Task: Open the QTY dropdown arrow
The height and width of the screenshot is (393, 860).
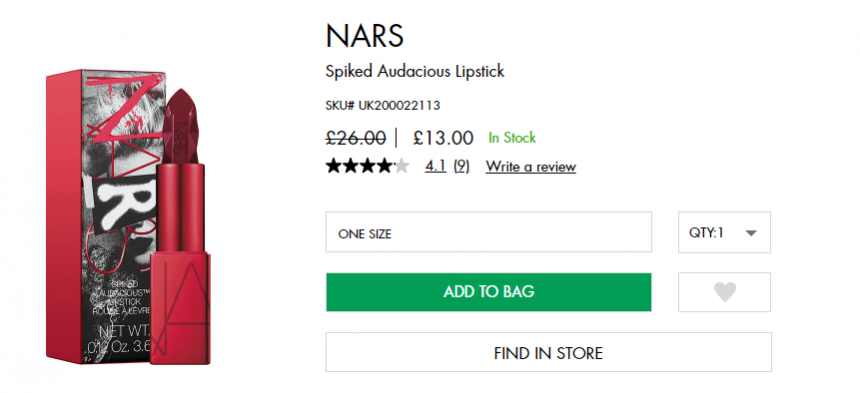Action: [751, 233]
